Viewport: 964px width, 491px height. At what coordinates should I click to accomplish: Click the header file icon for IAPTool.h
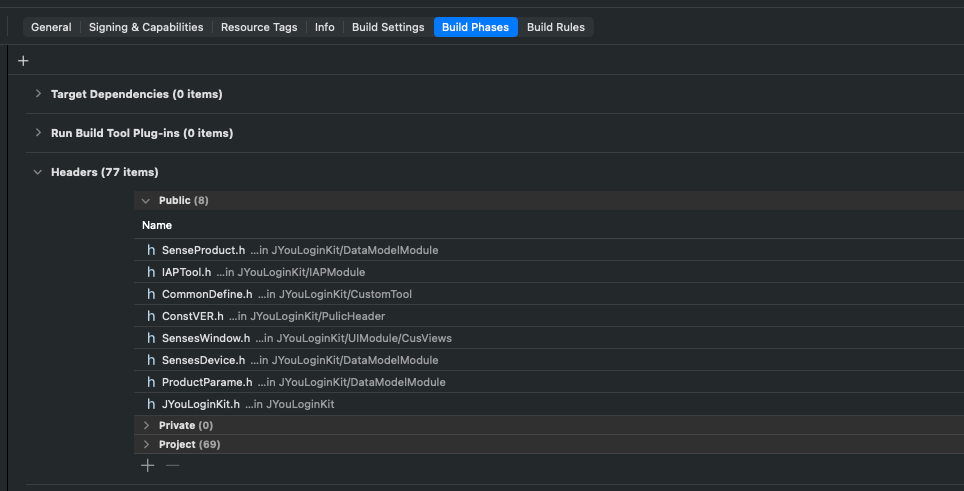tap(151, 272)
